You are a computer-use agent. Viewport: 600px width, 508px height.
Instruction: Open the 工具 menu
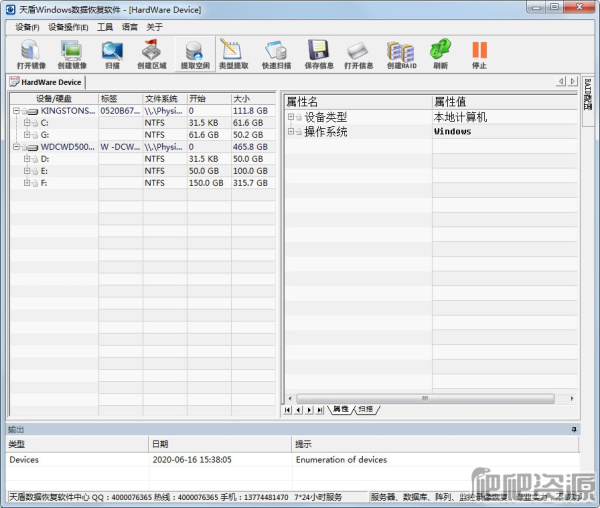[105, 27]
